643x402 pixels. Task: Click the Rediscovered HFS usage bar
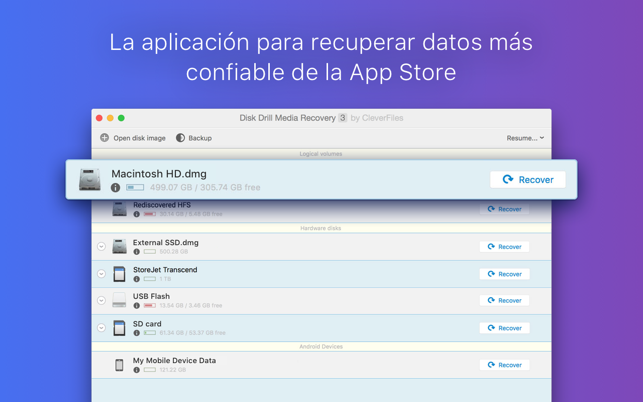click(150, 214)
